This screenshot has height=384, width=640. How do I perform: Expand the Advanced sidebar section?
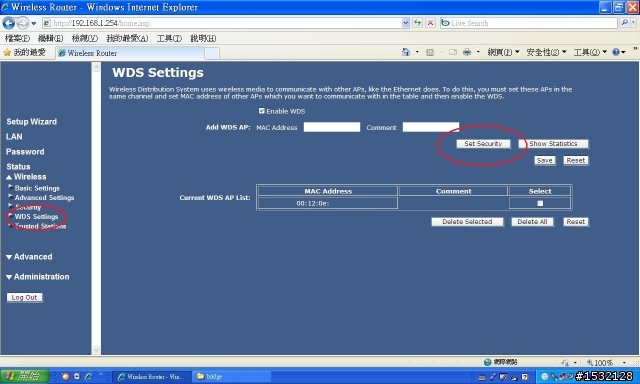[29, 257]
